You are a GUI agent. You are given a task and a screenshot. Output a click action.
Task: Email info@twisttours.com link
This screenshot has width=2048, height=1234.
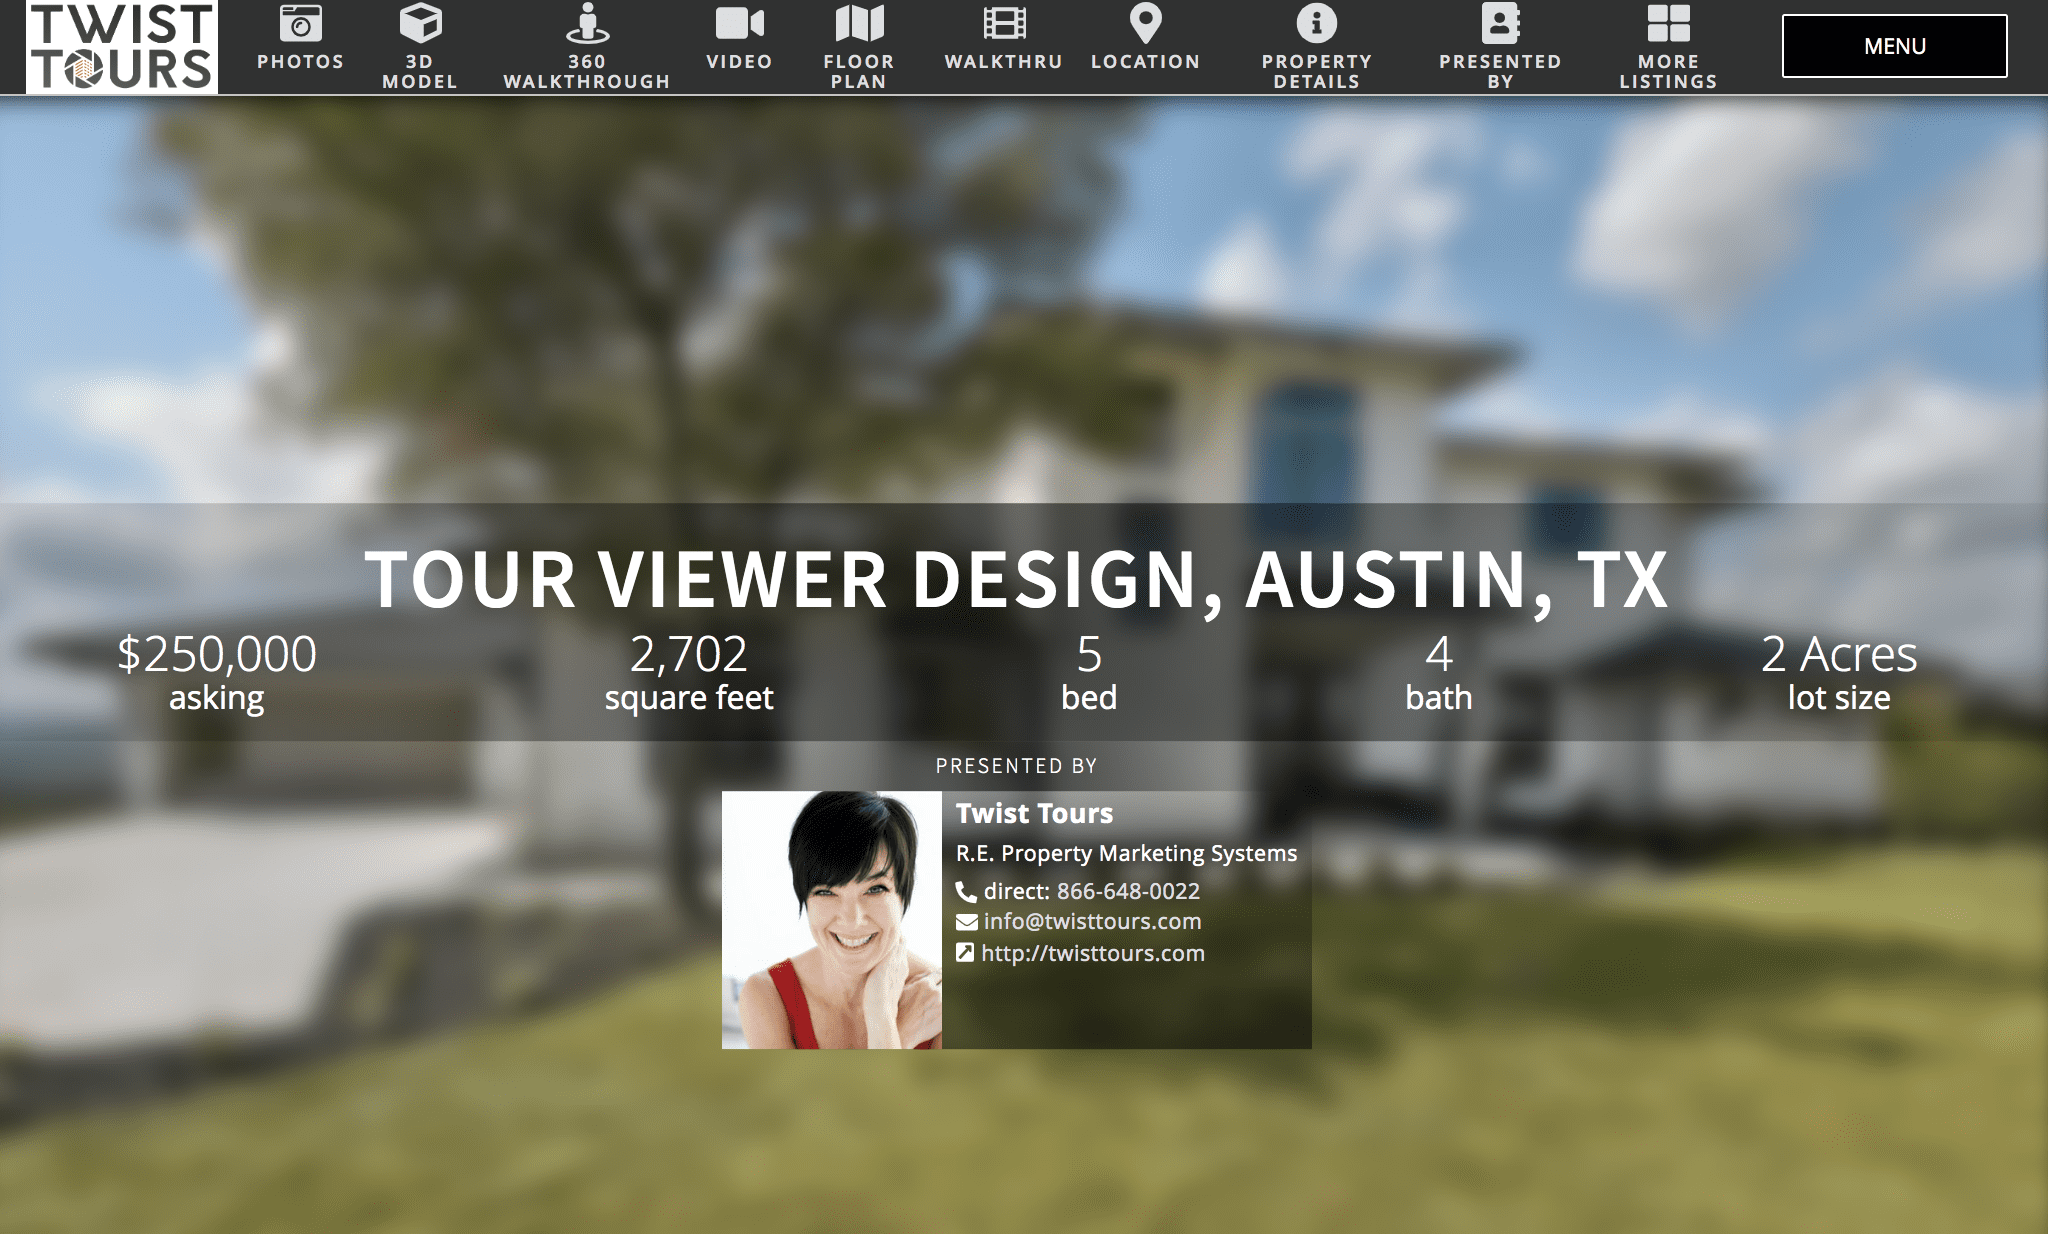pyautogui.click(x=1092, y=921)
